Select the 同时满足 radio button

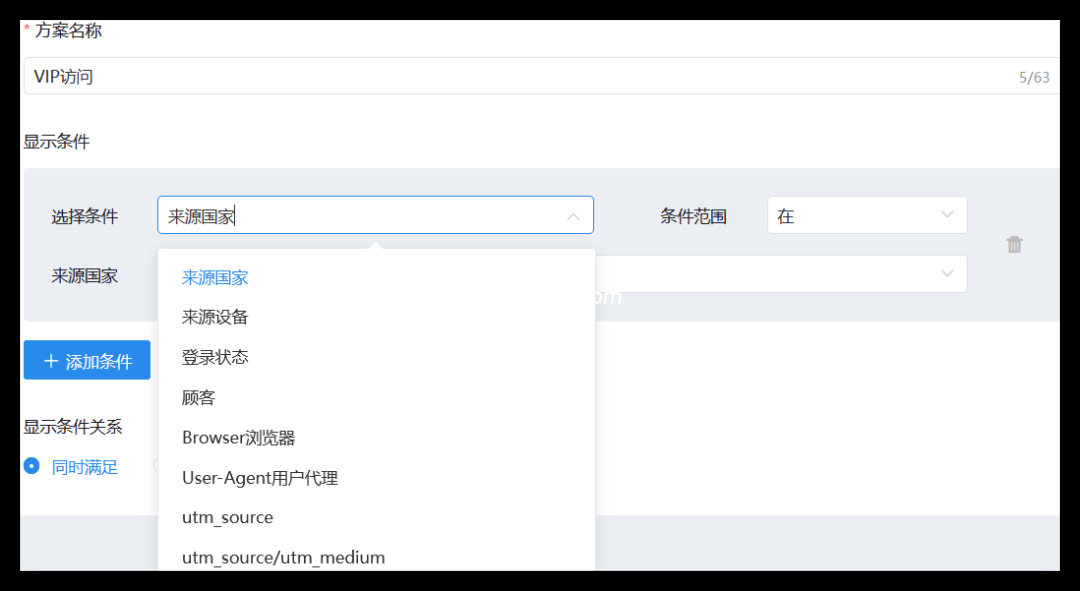pyautogui.click(x=32, y=466)
